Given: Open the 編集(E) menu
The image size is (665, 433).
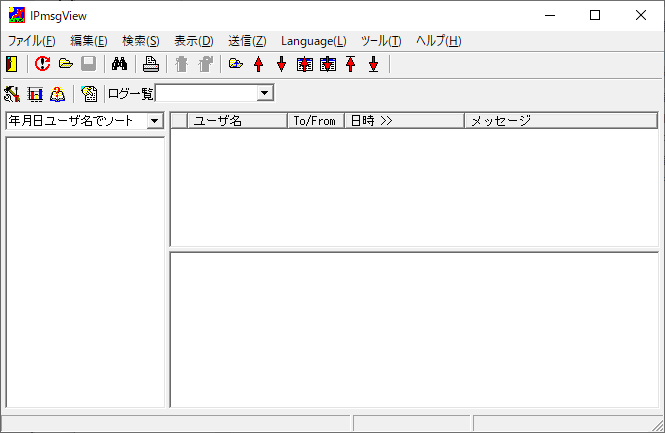Looking at the screenshot, I should click(x=89, y=41).
